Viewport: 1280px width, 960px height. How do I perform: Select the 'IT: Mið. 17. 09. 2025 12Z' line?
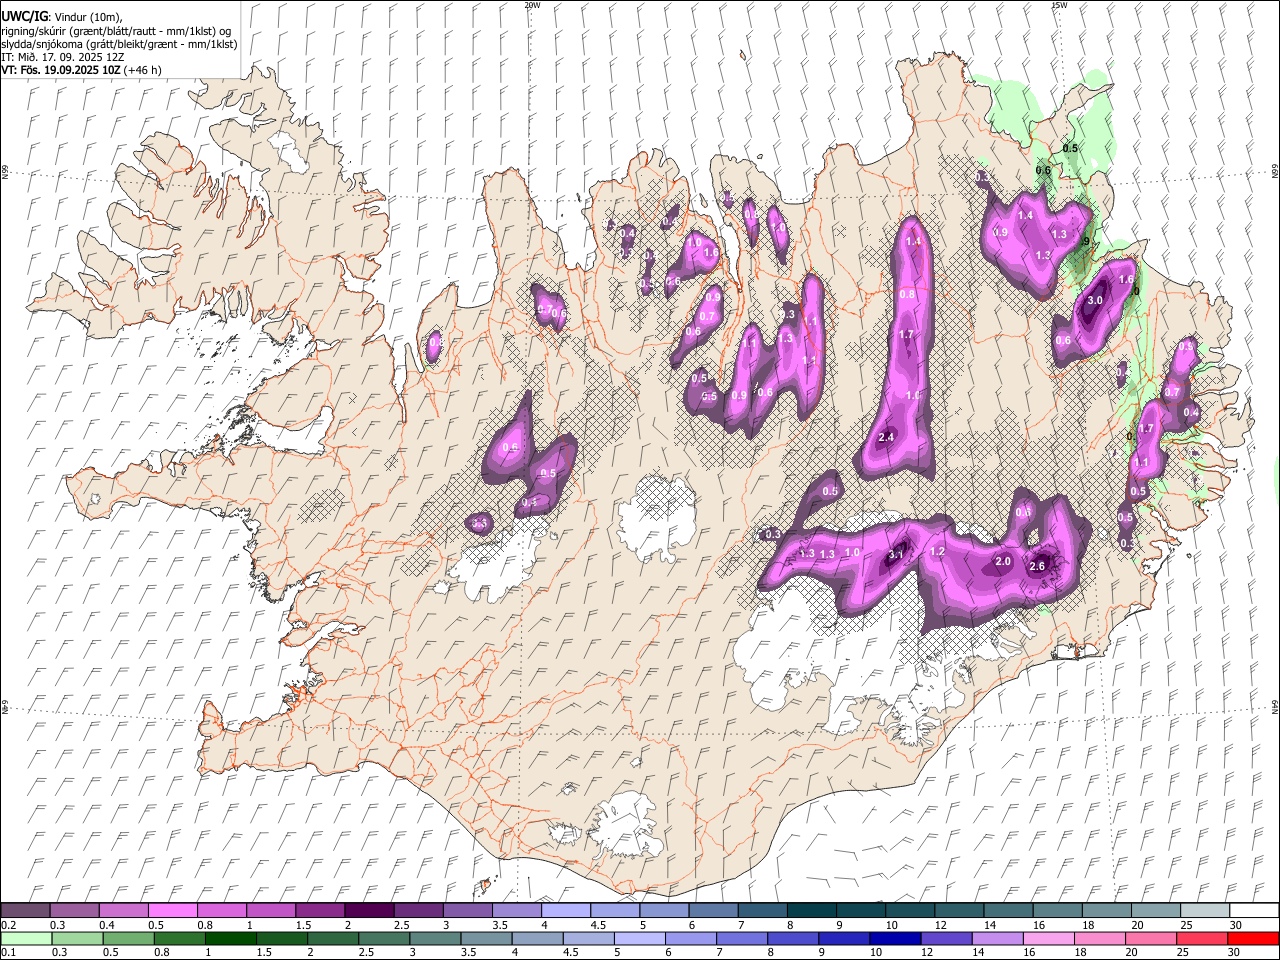(62, 57)
